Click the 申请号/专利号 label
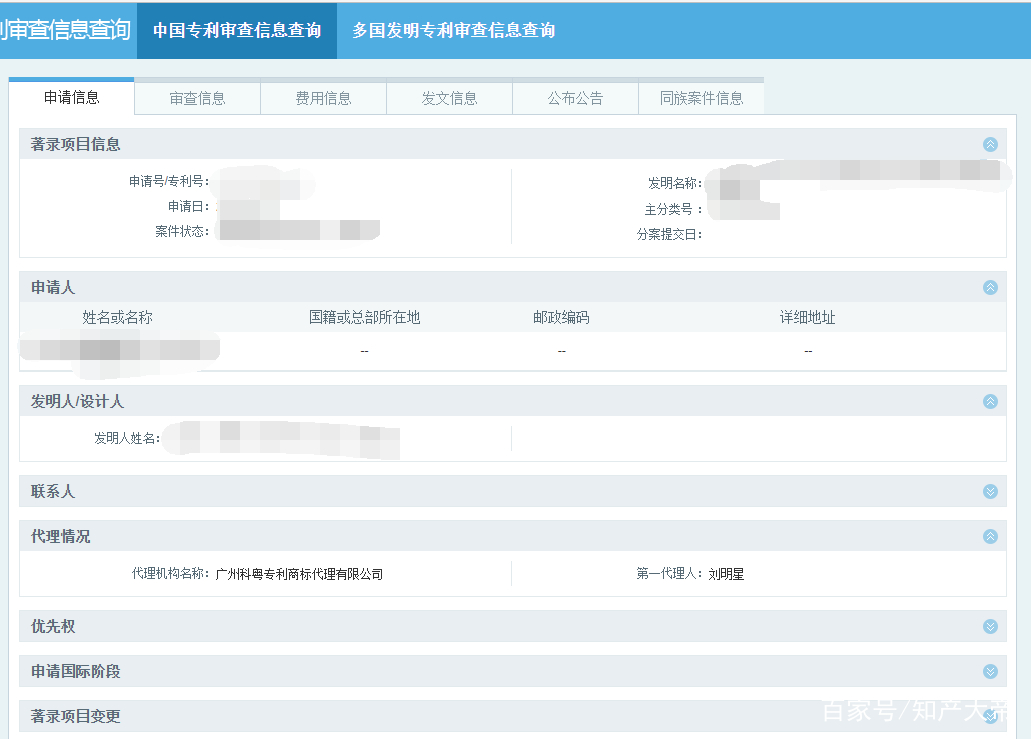The width and height of the screenshot is (1031, 739). [169, 181]
